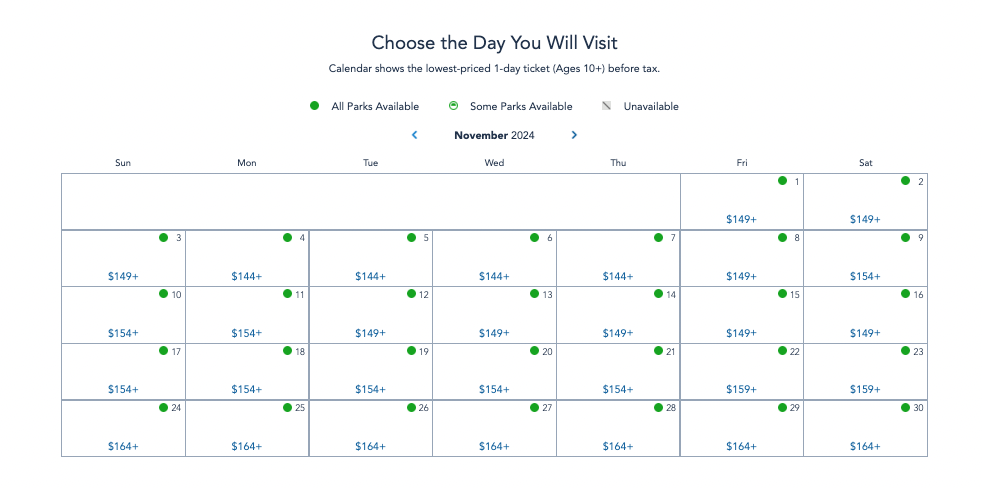This screenshot has width=982, height=488.
Task: Advance to next month with right chevron
Action: point(574,135)
